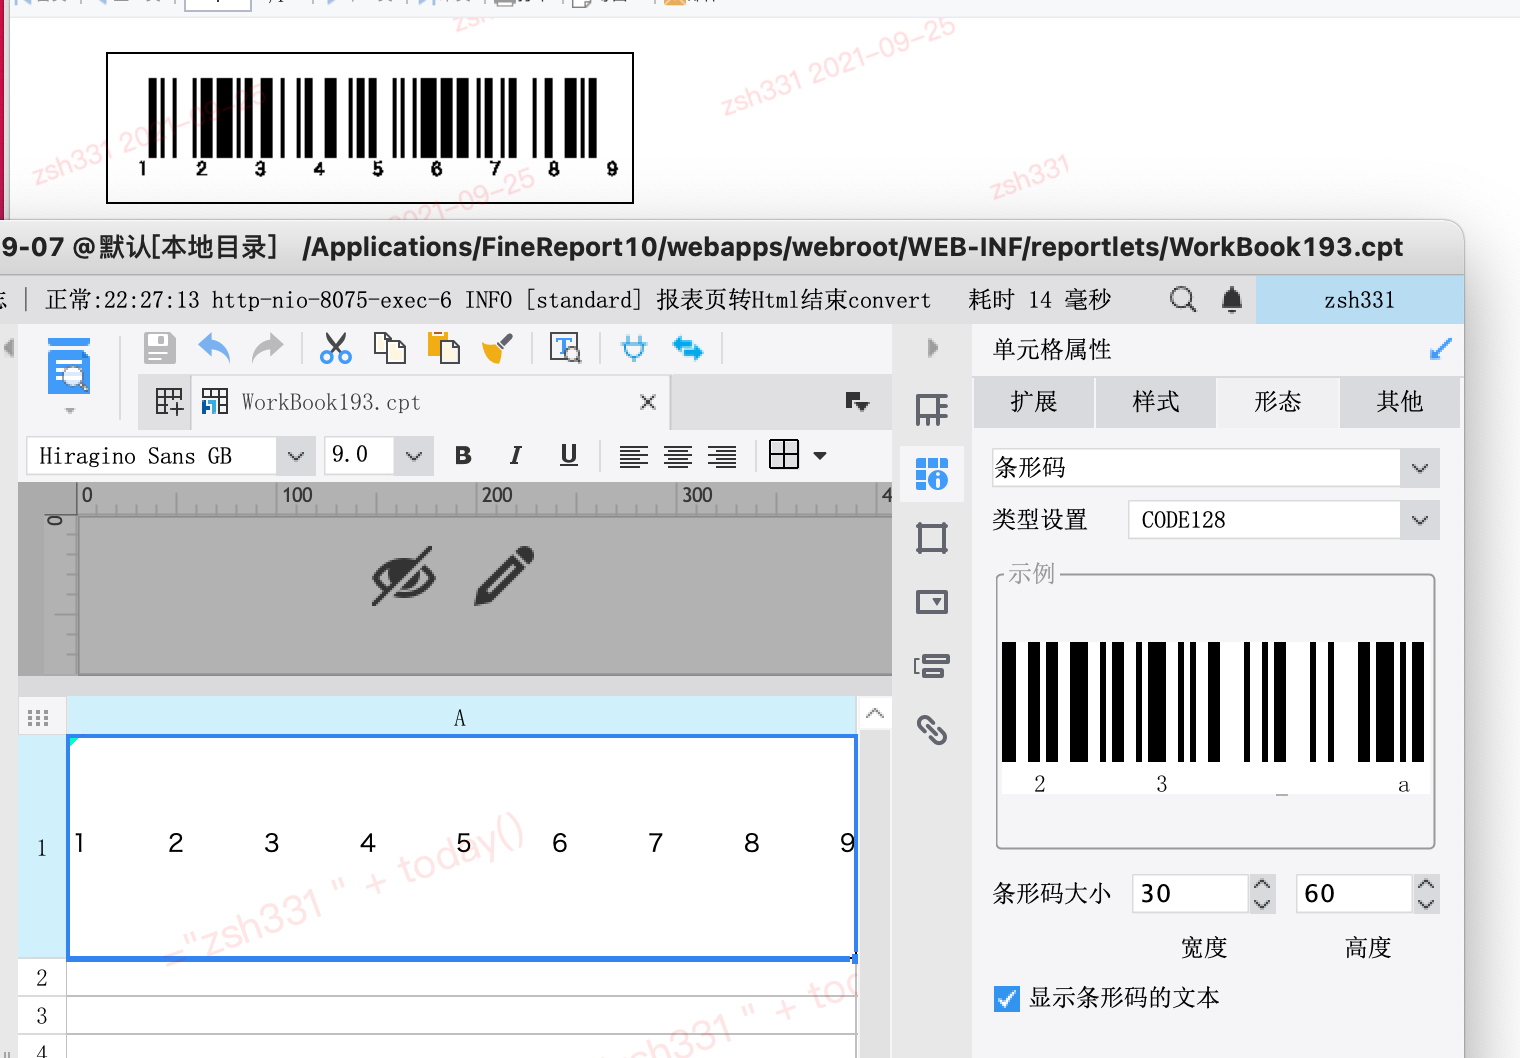
Task: Select the format painter brush
Action: [x=497, y=348]
